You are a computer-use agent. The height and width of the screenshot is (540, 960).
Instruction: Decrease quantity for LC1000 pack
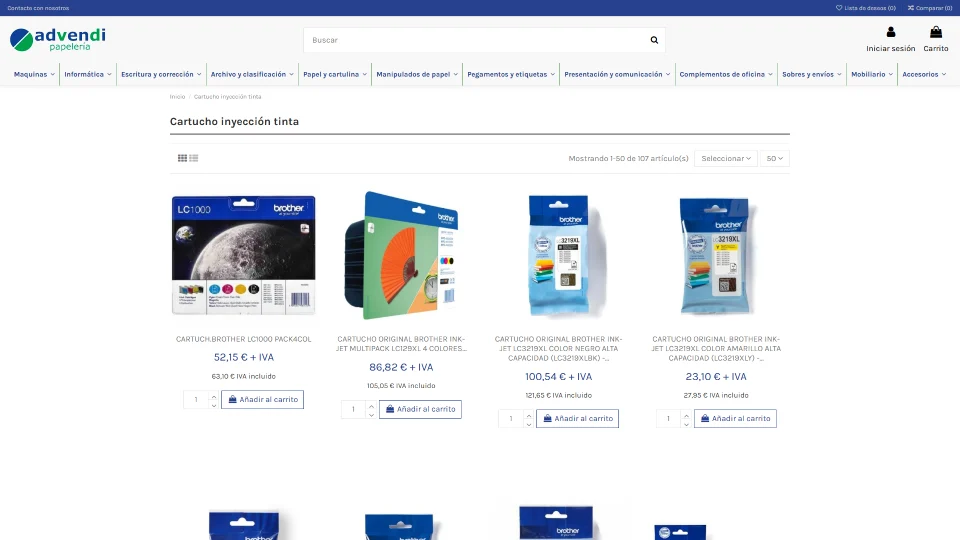[214, 404]
